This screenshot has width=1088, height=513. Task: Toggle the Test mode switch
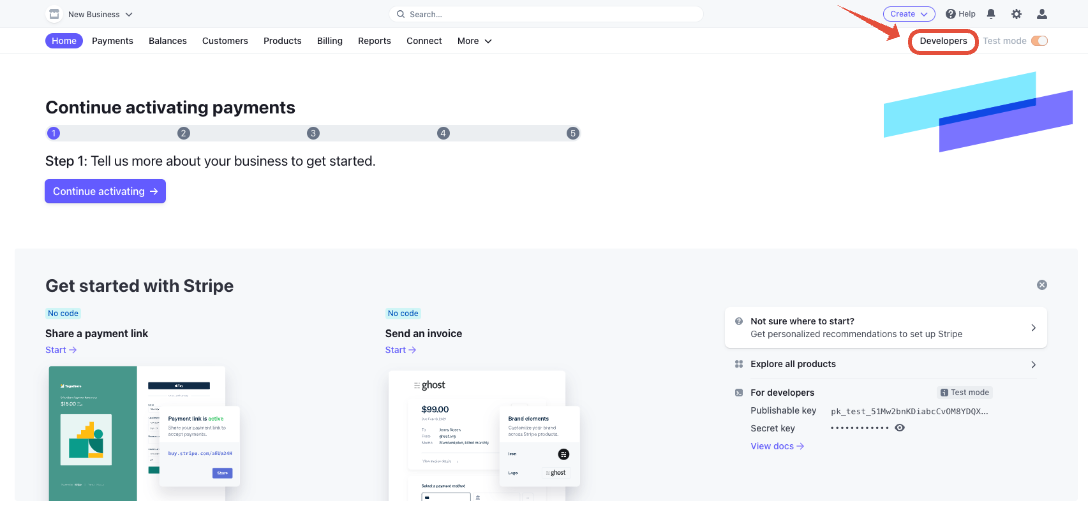1039,41
